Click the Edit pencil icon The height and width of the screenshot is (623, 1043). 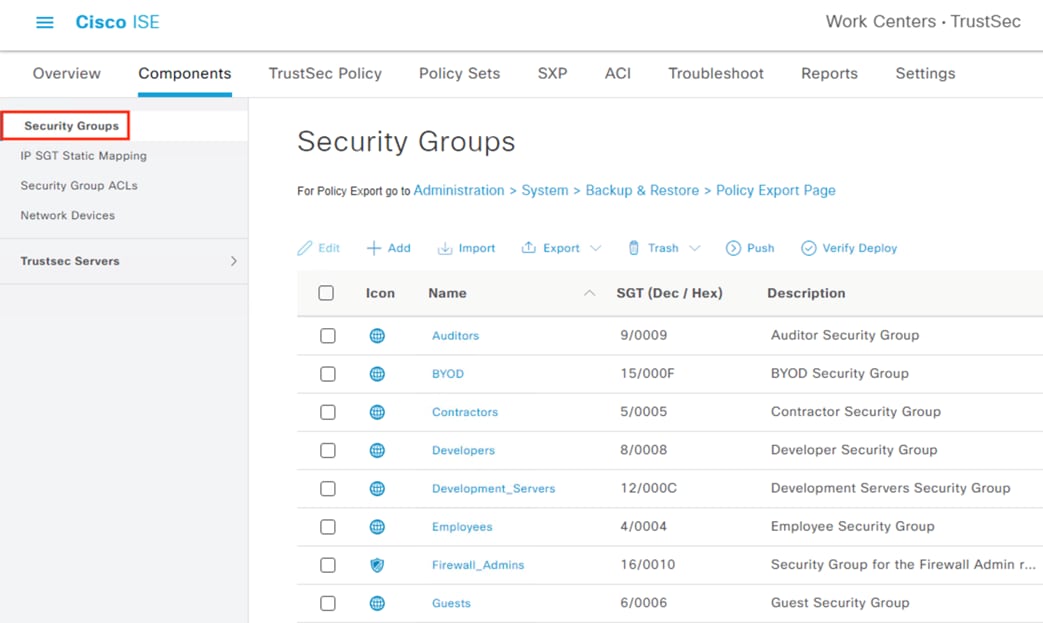(305, 248)
